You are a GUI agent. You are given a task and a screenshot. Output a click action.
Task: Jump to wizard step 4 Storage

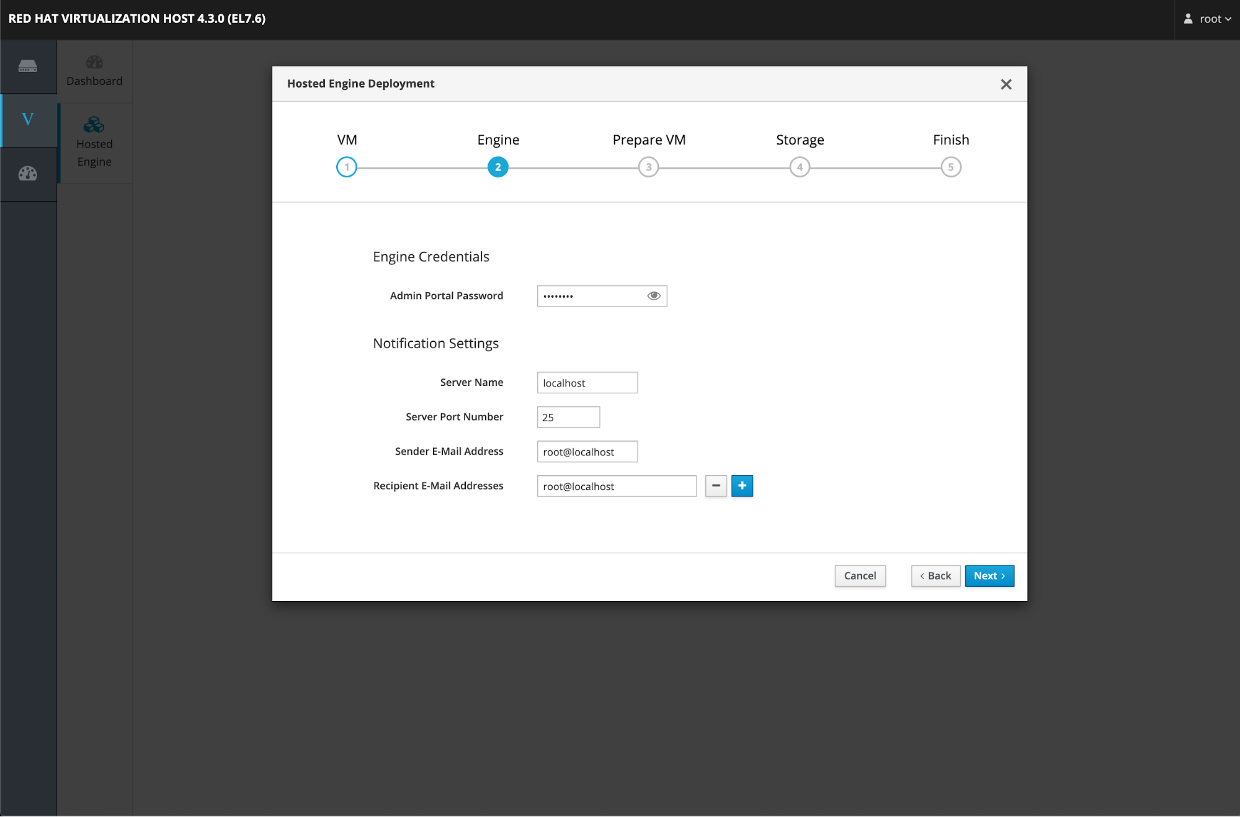click(x=800, y=167)
